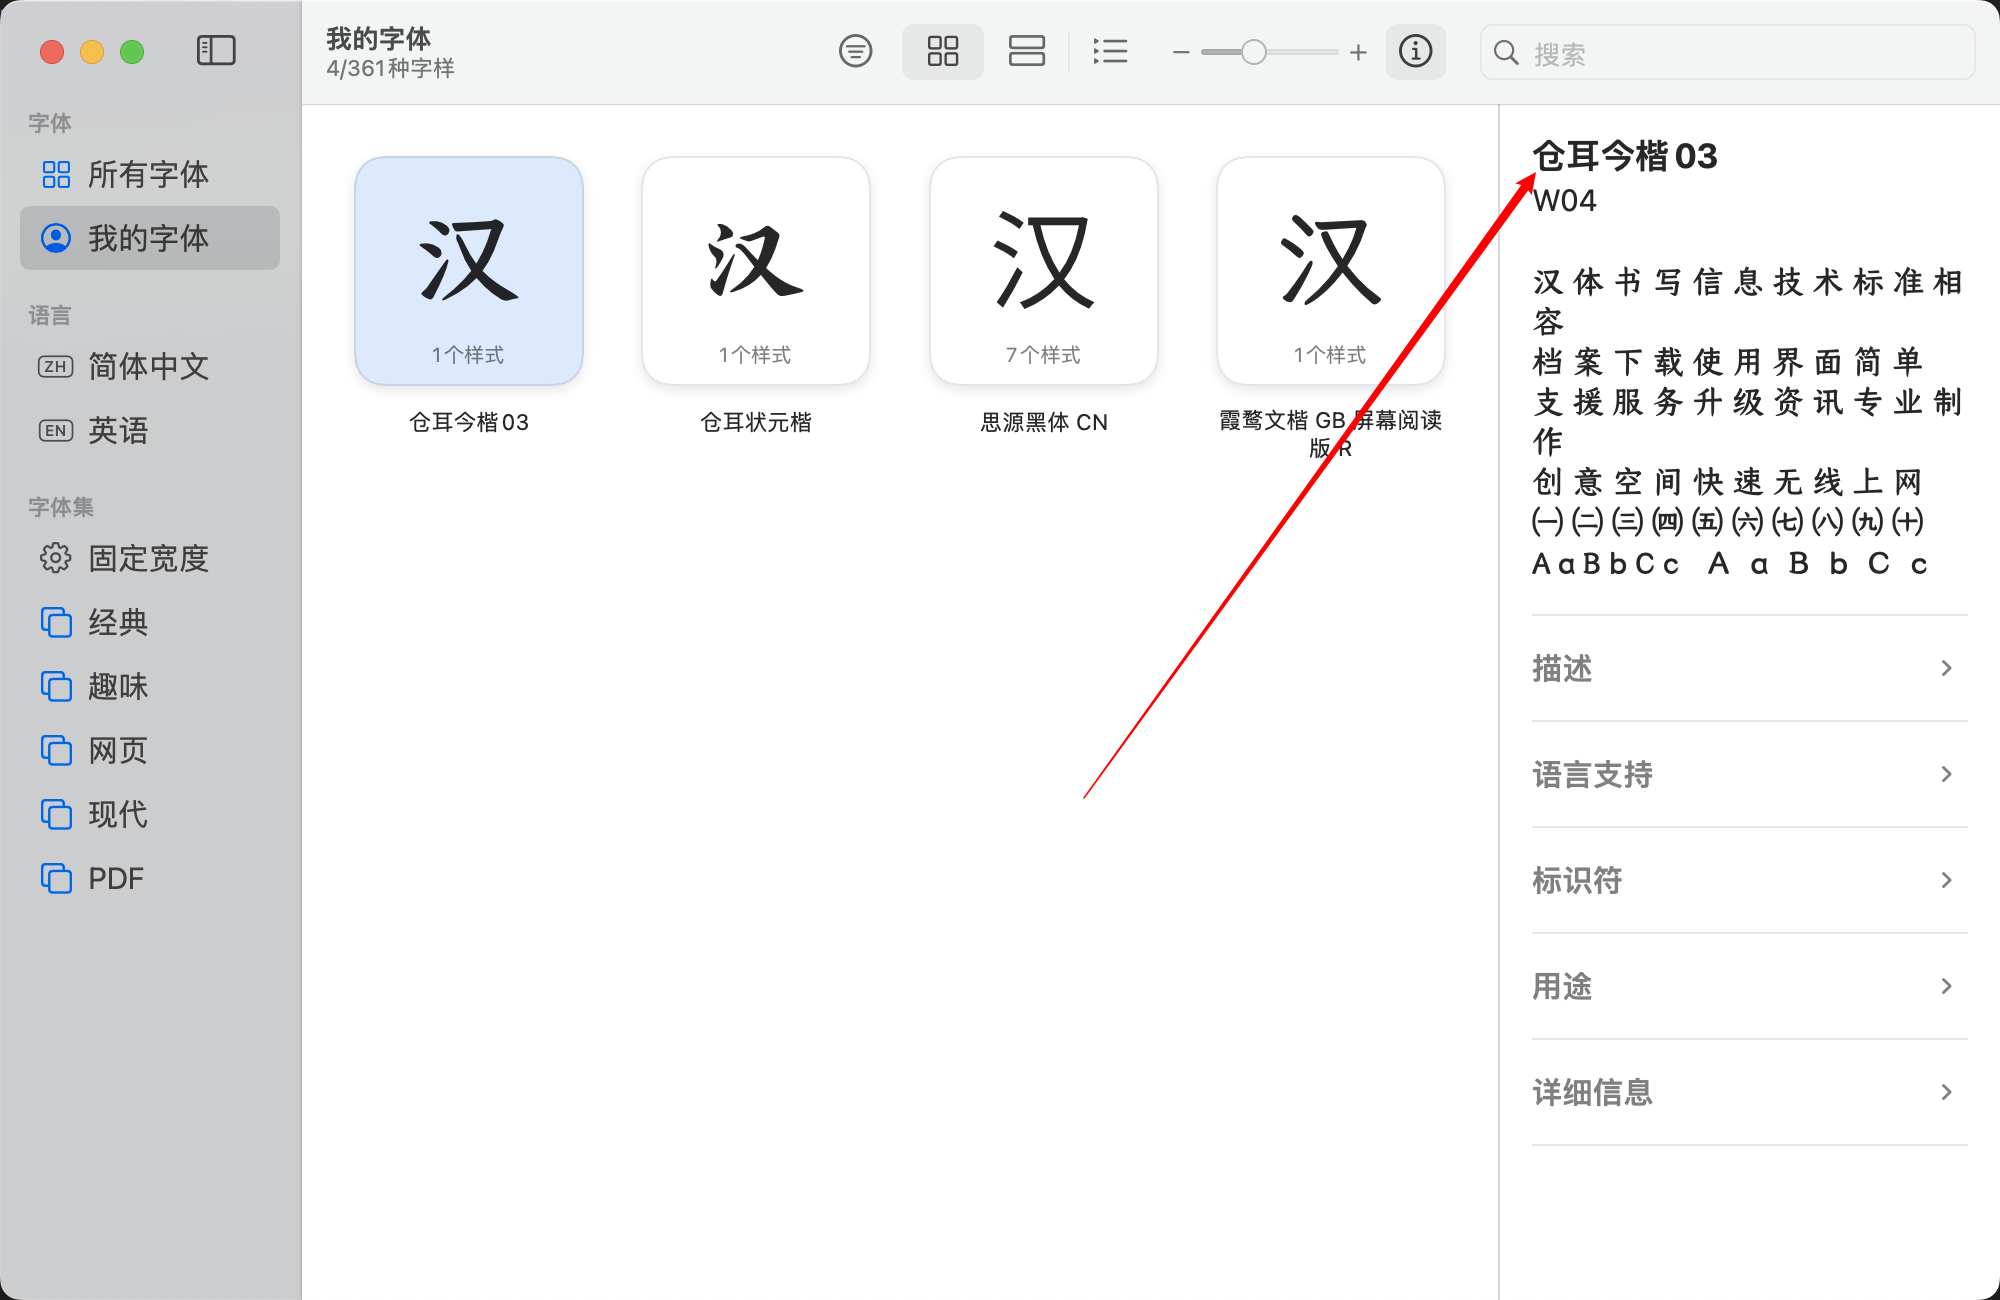Click the collection icon beside 现代
This screenshot has height=1300, width=2000.
[x=56, y=814]
